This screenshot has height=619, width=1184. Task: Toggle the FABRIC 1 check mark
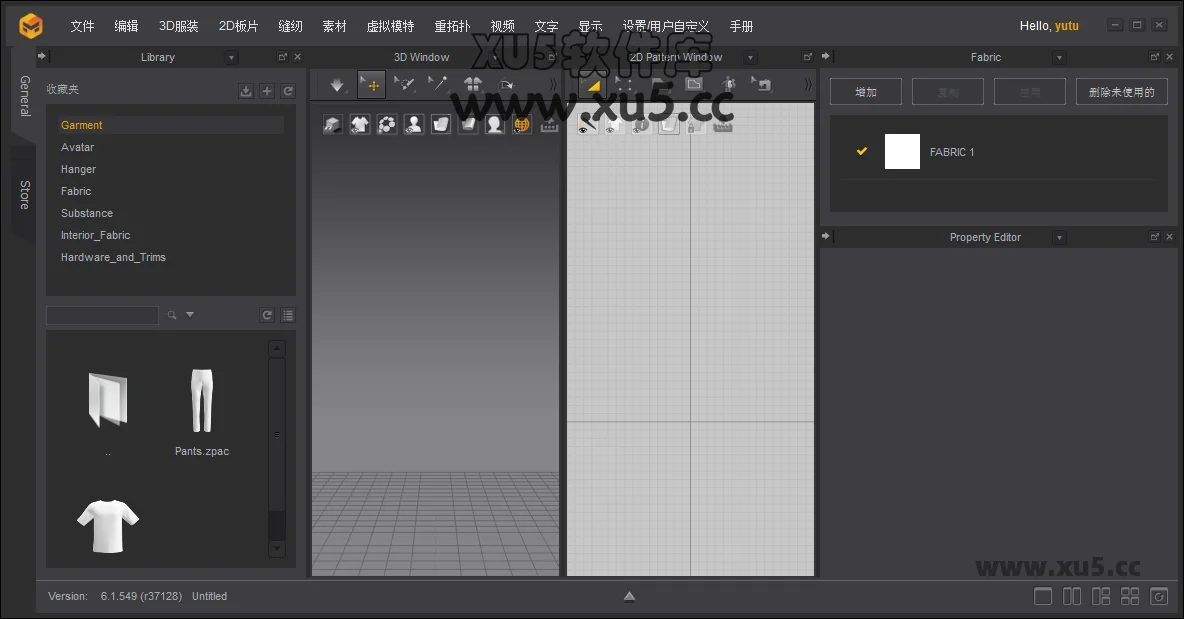[861, 151]
